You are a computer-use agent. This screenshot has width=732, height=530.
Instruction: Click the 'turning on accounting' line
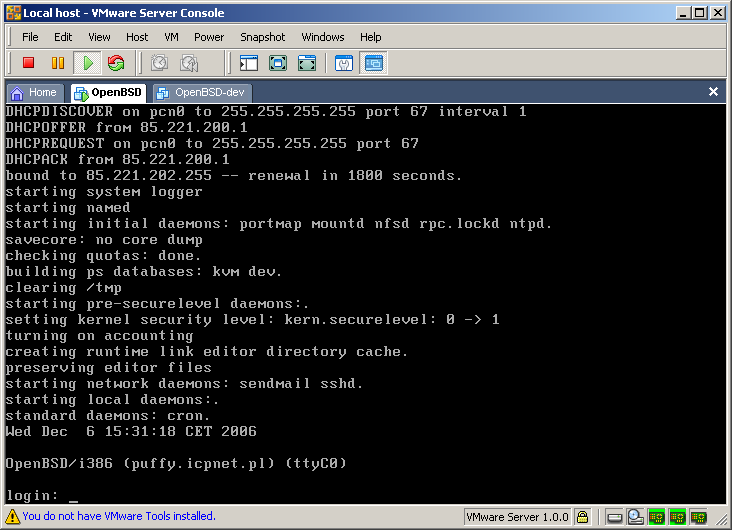99,335
